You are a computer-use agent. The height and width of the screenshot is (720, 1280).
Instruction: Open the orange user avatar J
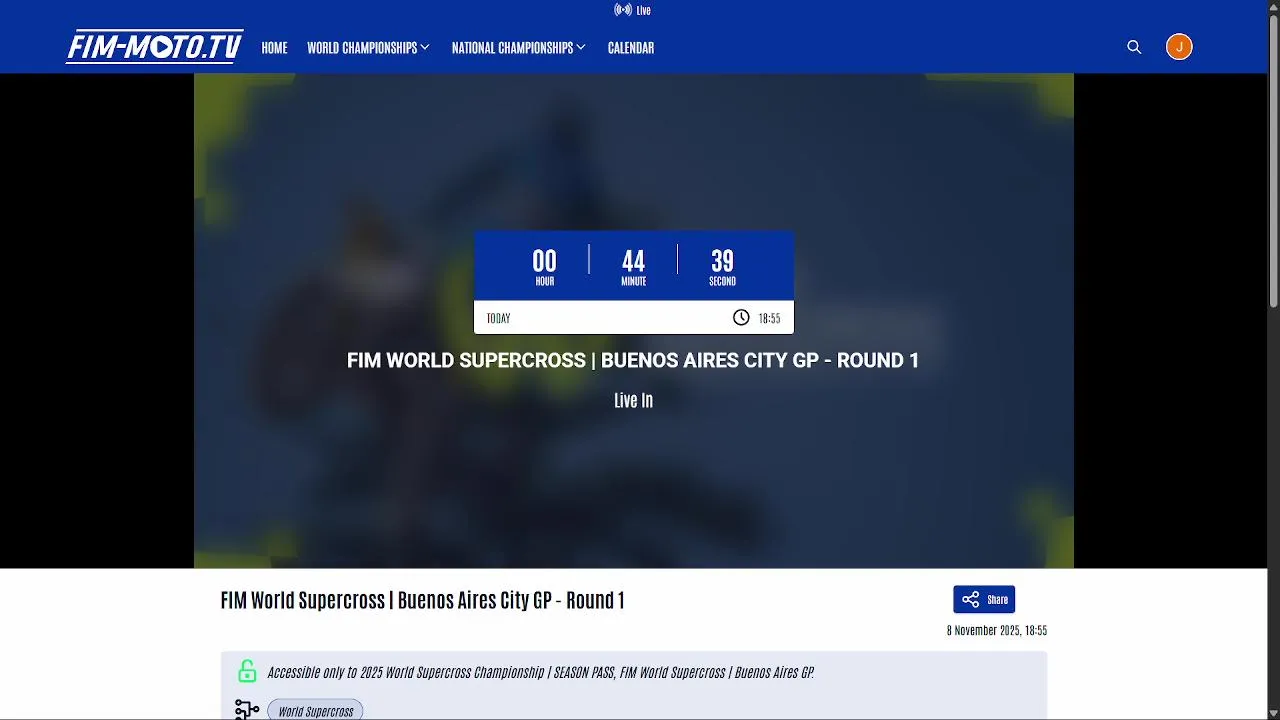coord(1179,47)
